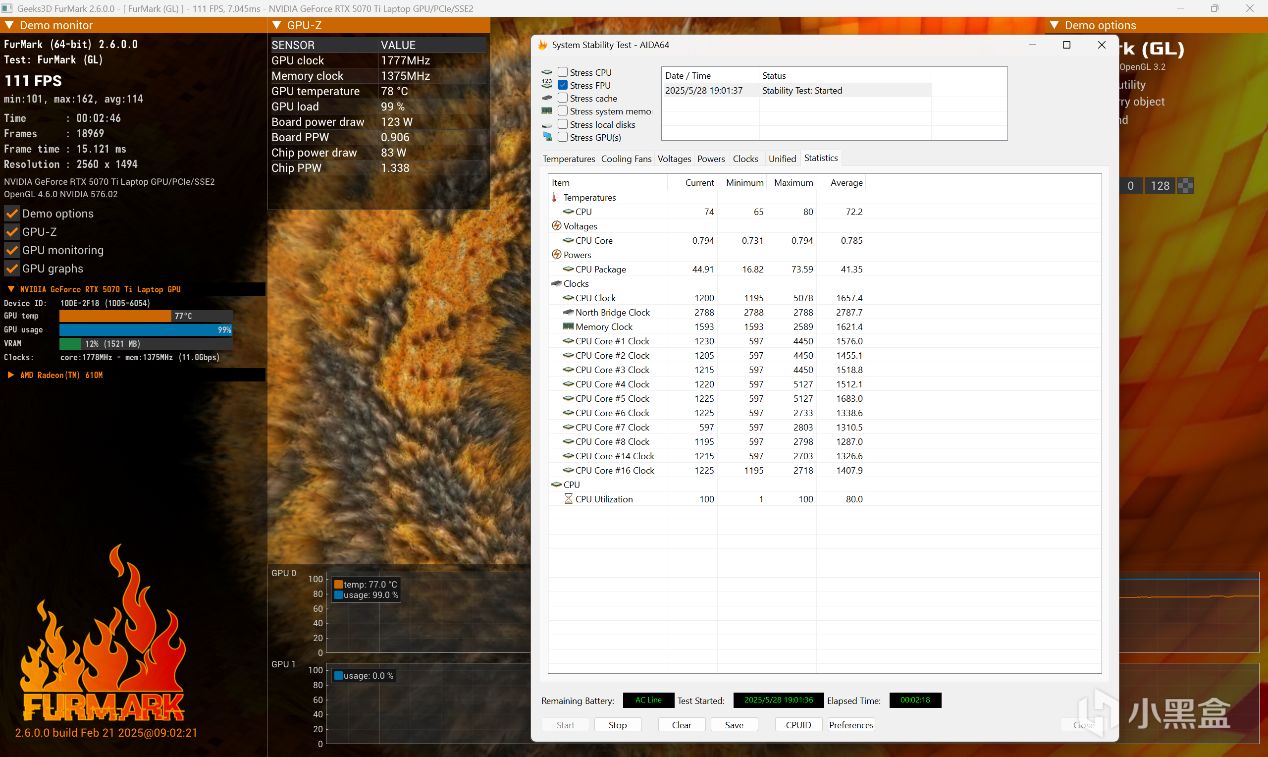Click the Average column header
The width and height of the screenshot is (1268, 757).
coord(841,183)
